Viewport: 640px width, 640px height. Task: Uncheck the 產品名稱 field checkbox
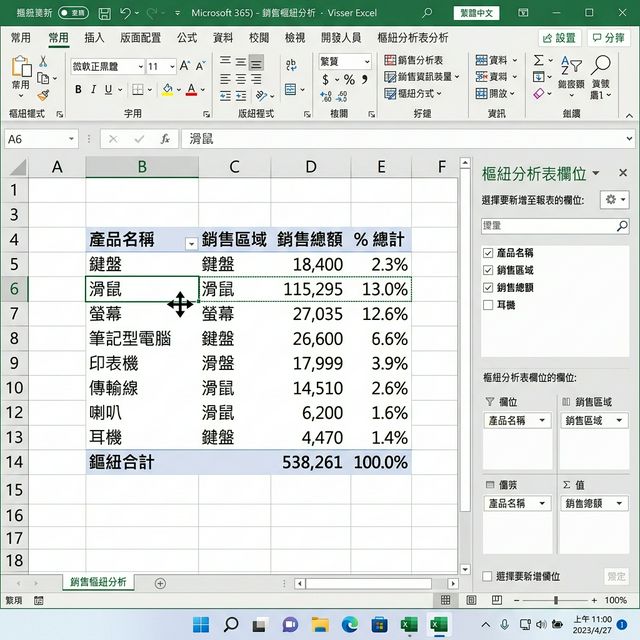(488, 253)
